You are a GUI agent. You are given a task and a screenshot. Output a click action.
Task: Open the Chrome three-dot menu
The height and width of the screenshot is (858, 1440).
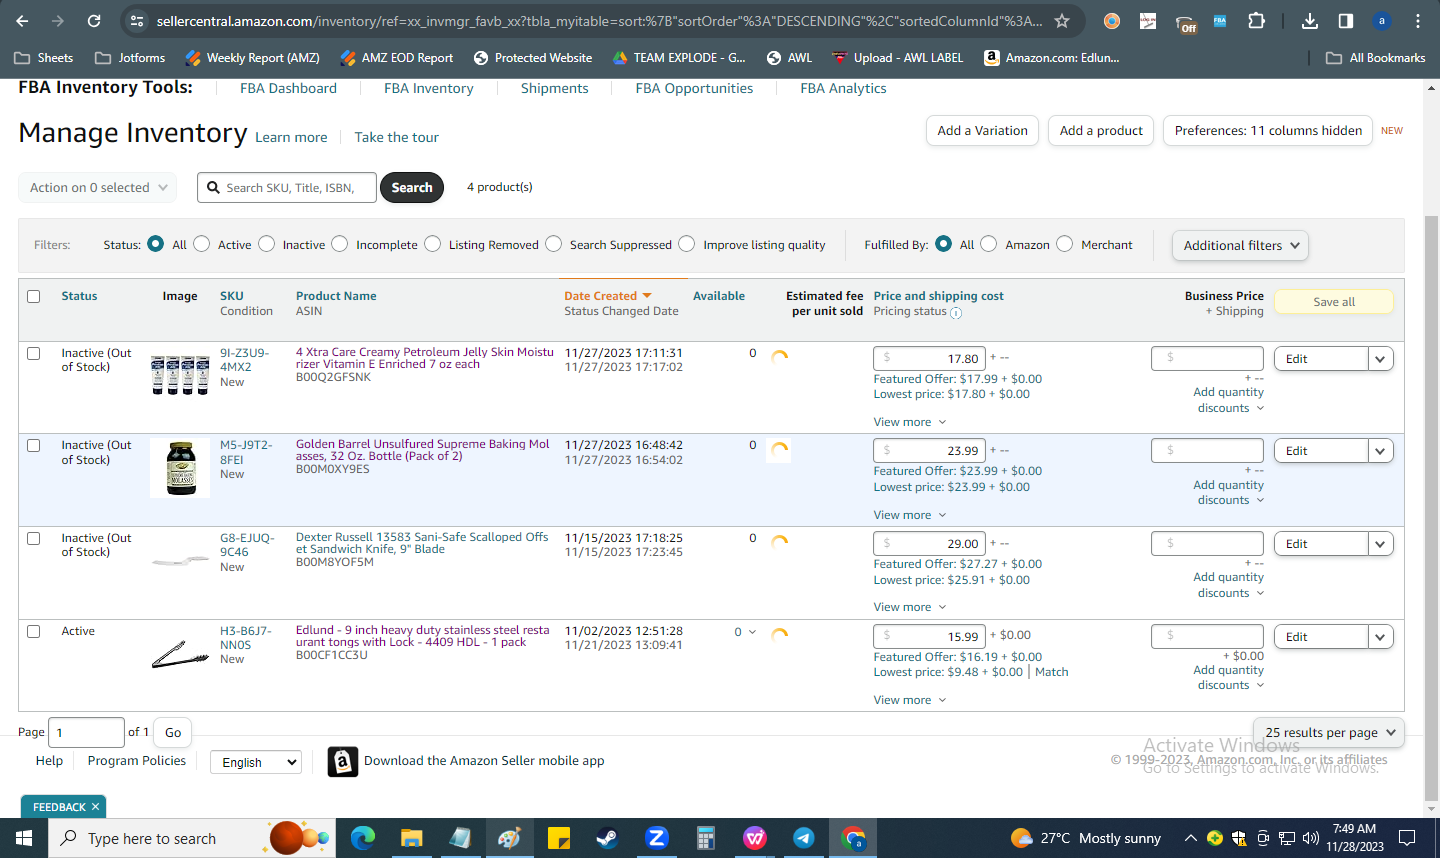point(1418,21)
